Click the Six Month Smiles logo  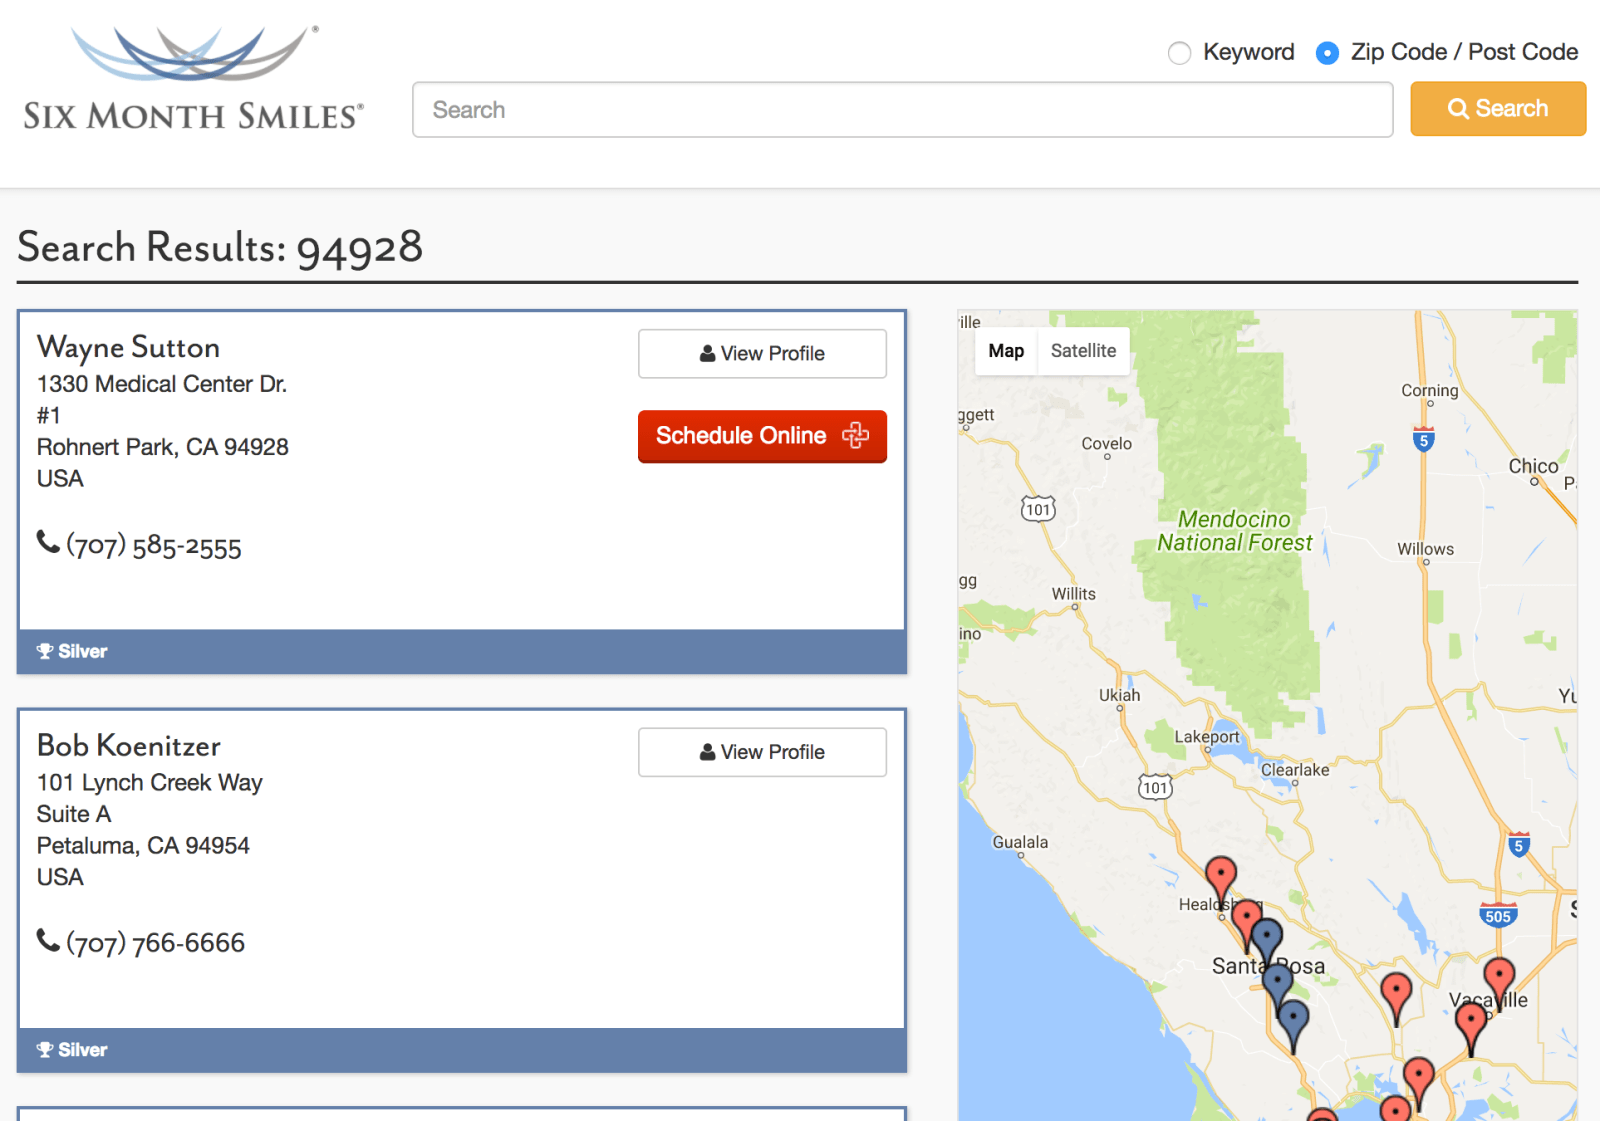[x=193, y=78]
